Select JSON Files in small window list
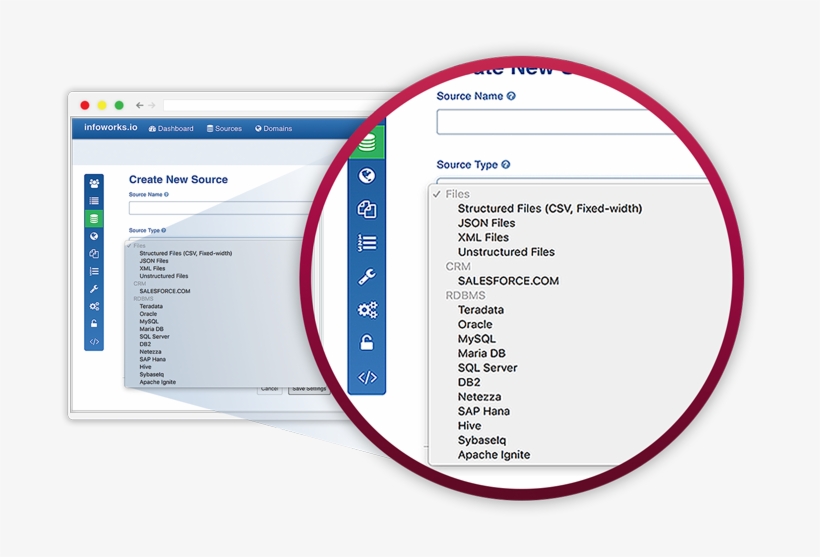This screenshot has height=557, width=820. pos(154,260)
